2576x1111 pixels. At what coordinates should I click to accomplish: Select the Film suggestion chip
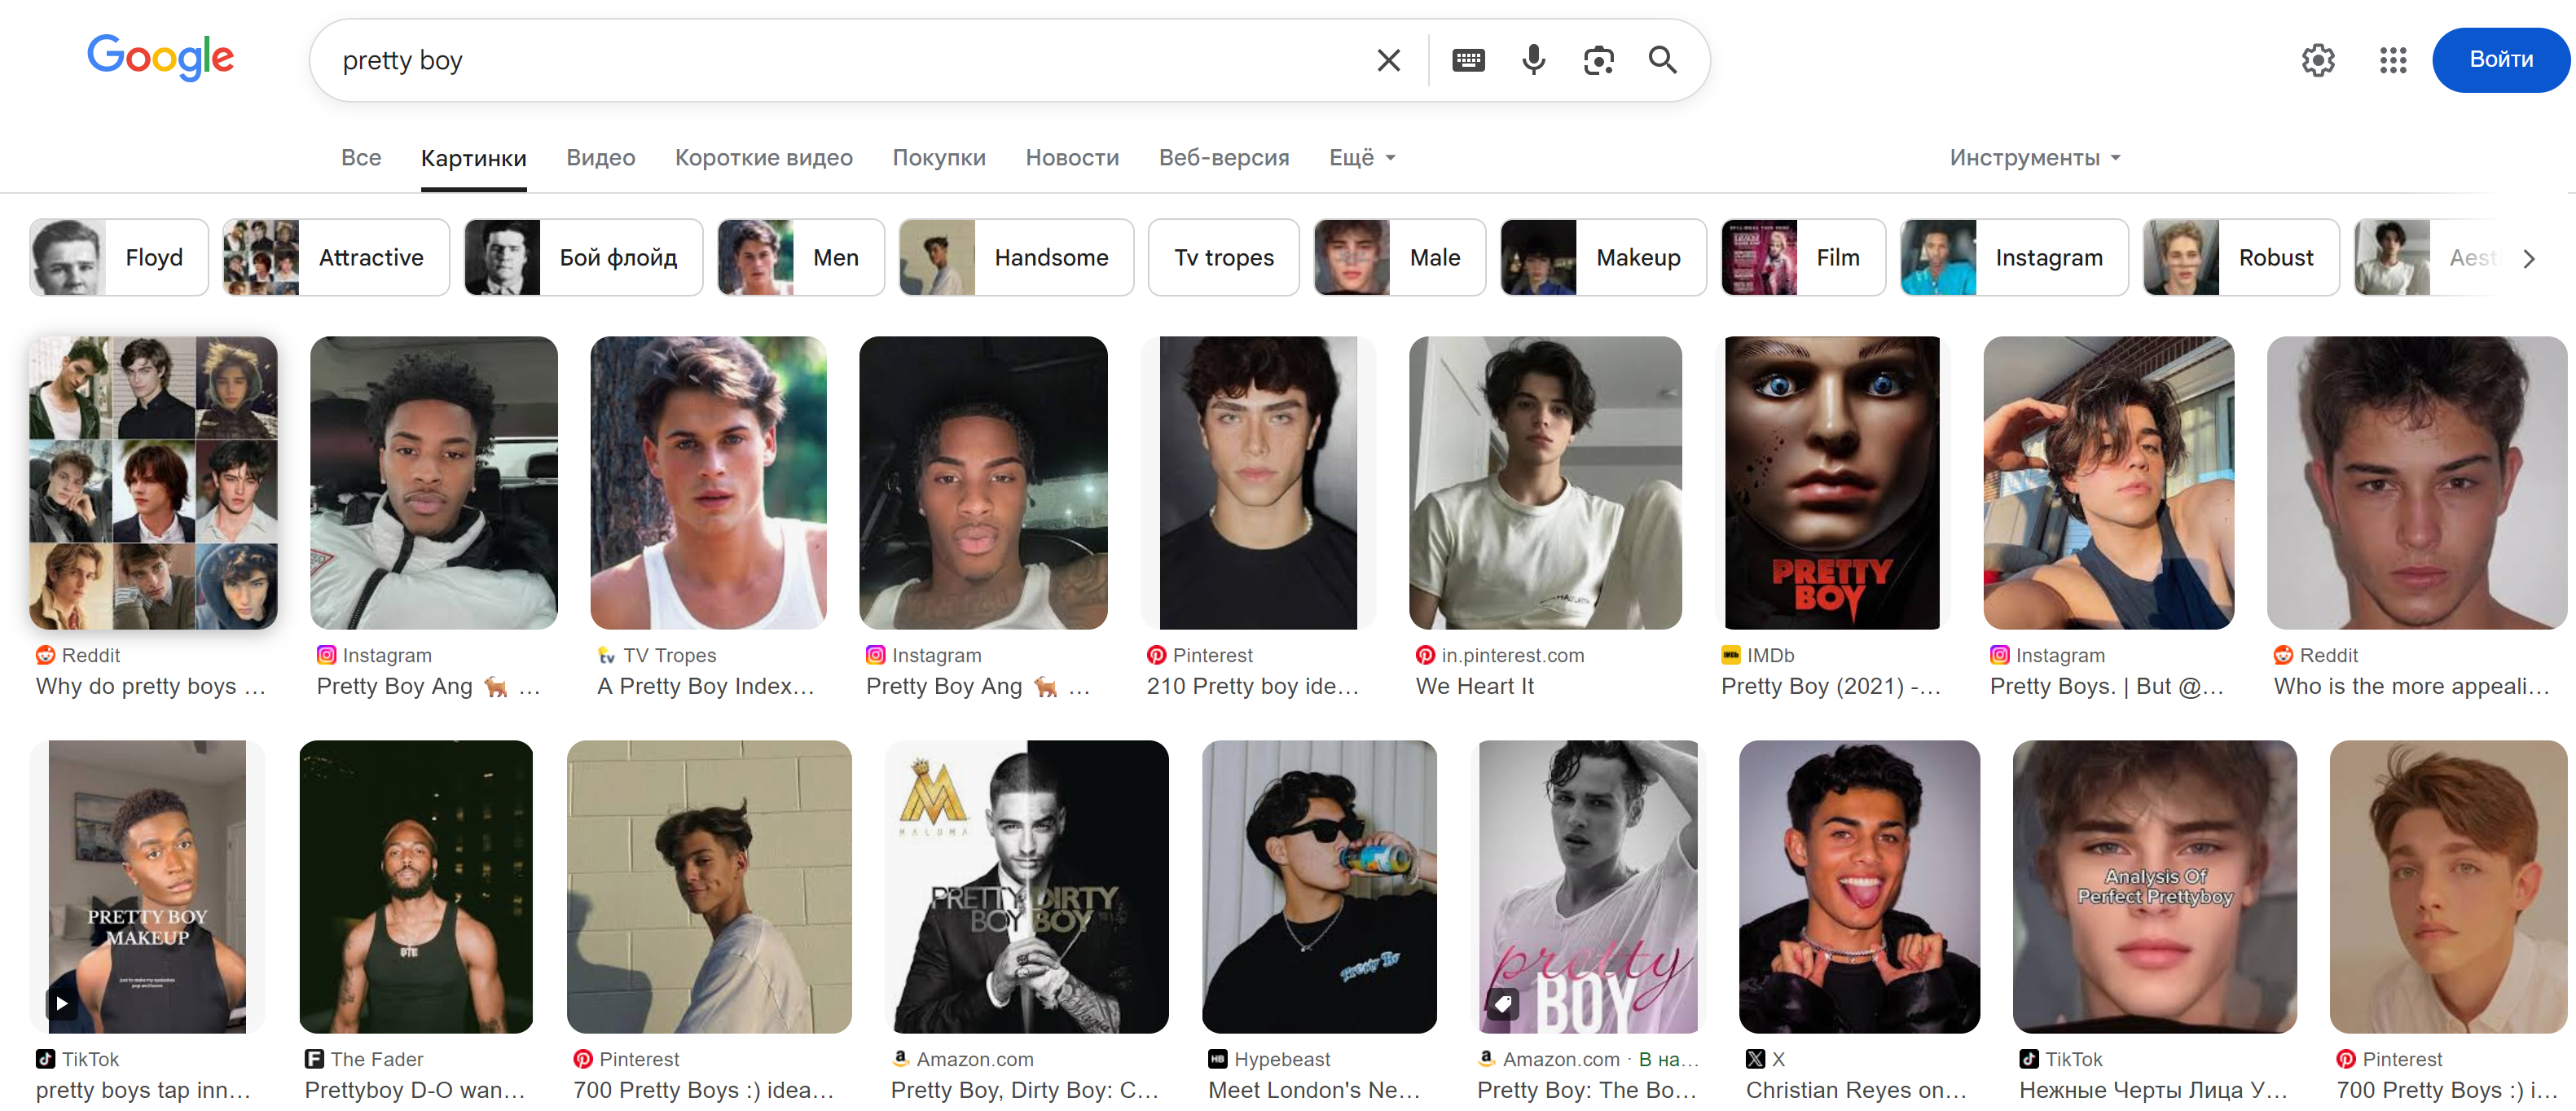tap(1803, 258)
